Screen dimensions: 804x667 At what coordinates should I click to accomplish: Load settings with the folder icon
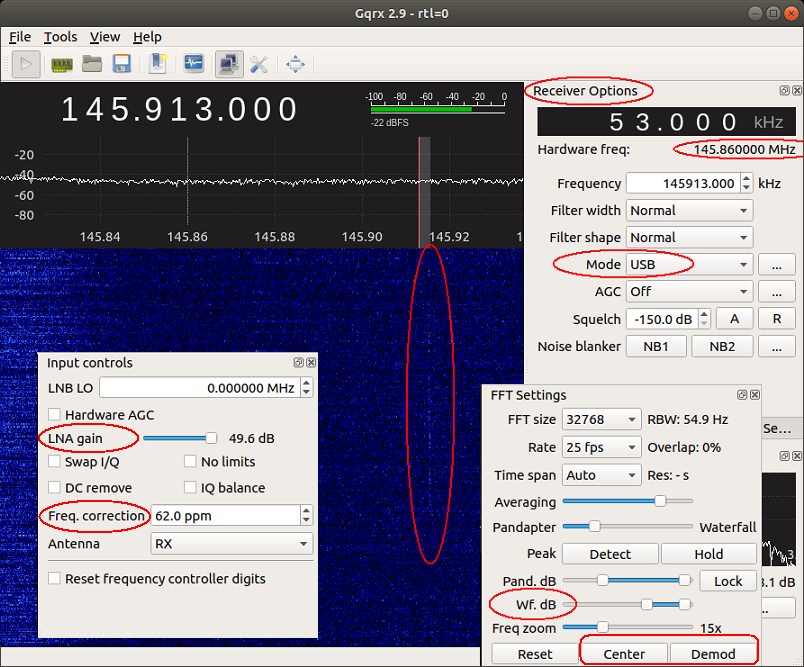92,64
